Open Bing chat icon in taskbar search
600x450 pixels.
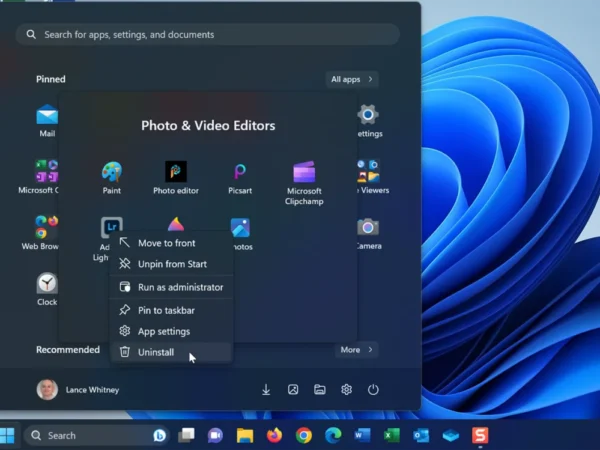159,435
